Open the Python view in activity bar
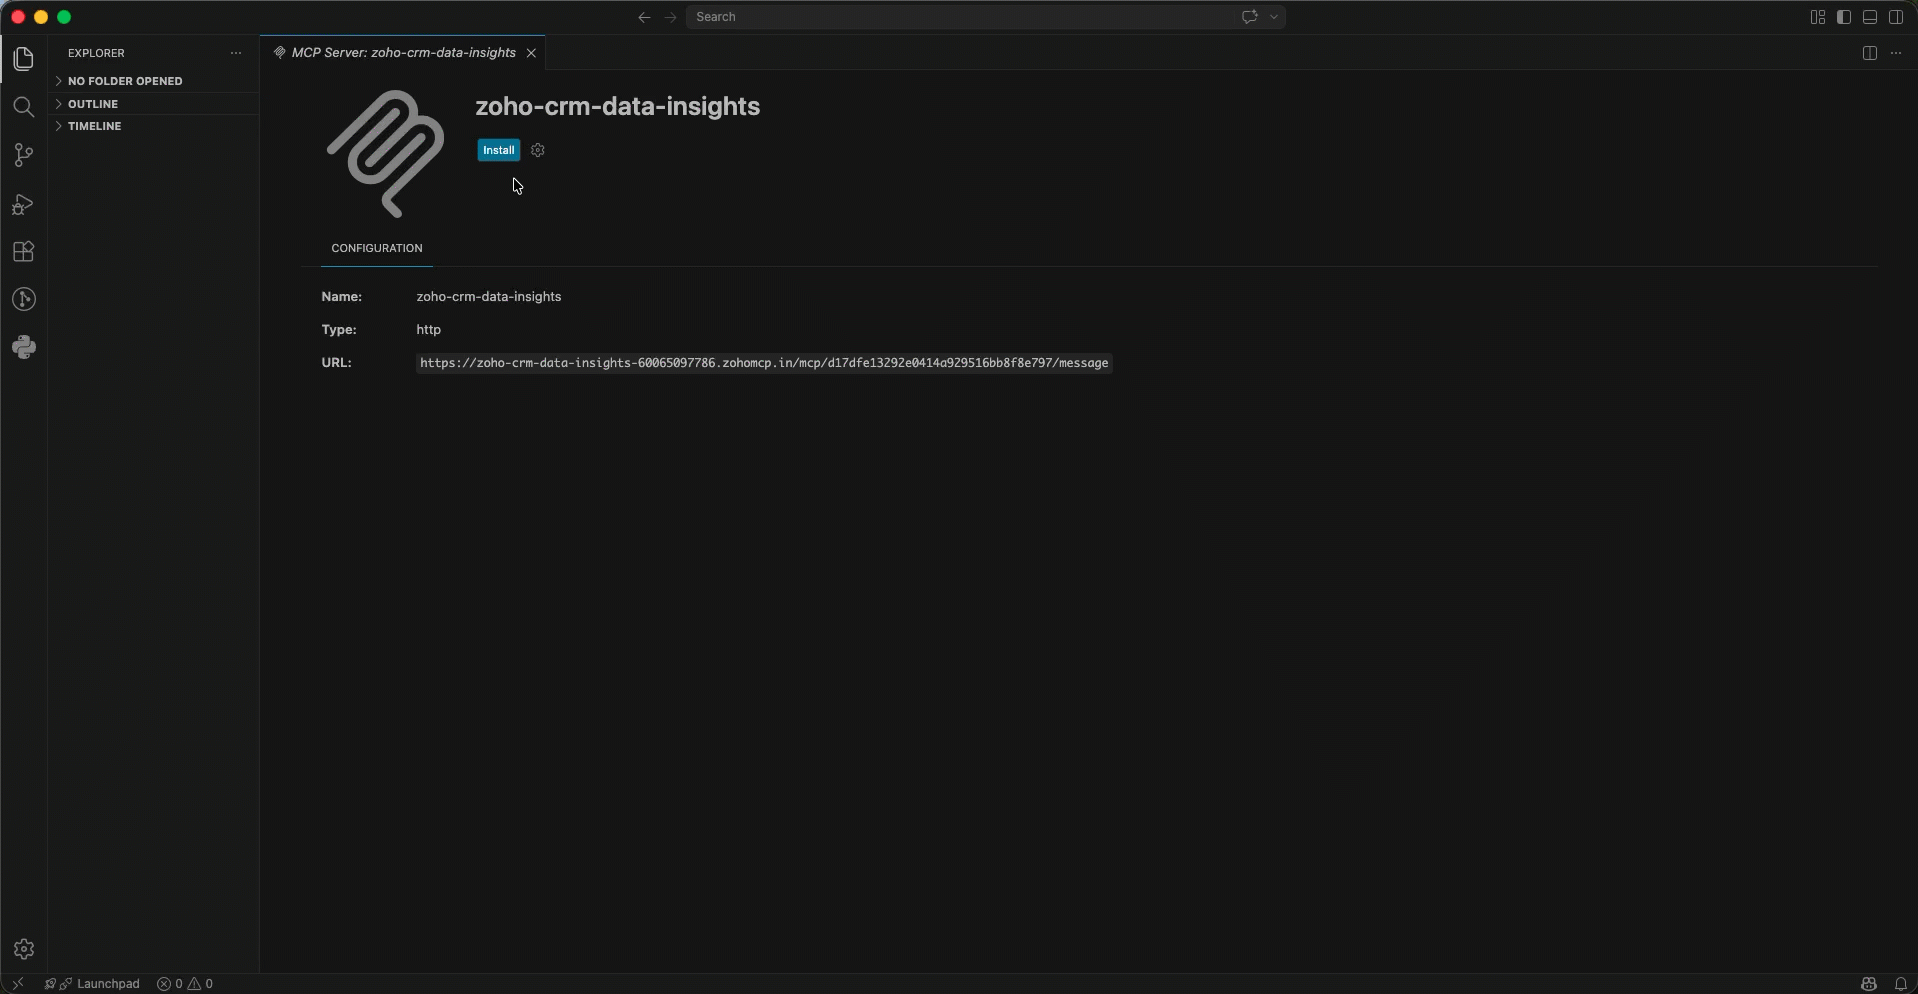Image resolution: width=1918 pixels, height=994 pixels. coord(24,348)
